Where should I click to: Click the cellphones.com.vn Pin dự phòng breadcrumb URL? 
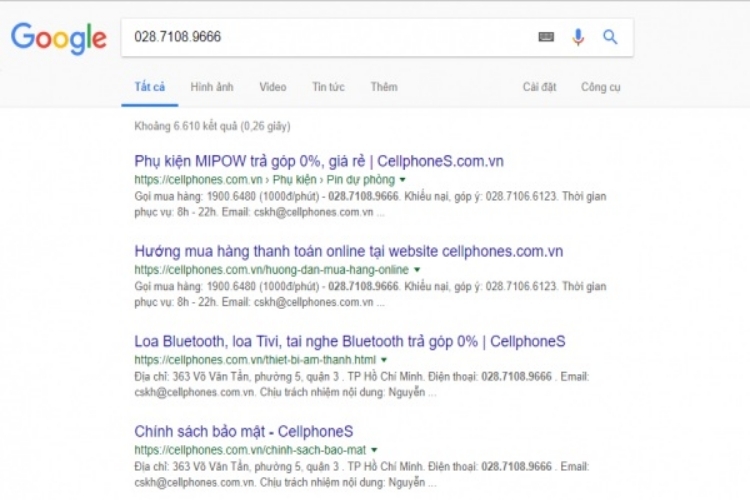pyautogui.click(x=265, y=180)
